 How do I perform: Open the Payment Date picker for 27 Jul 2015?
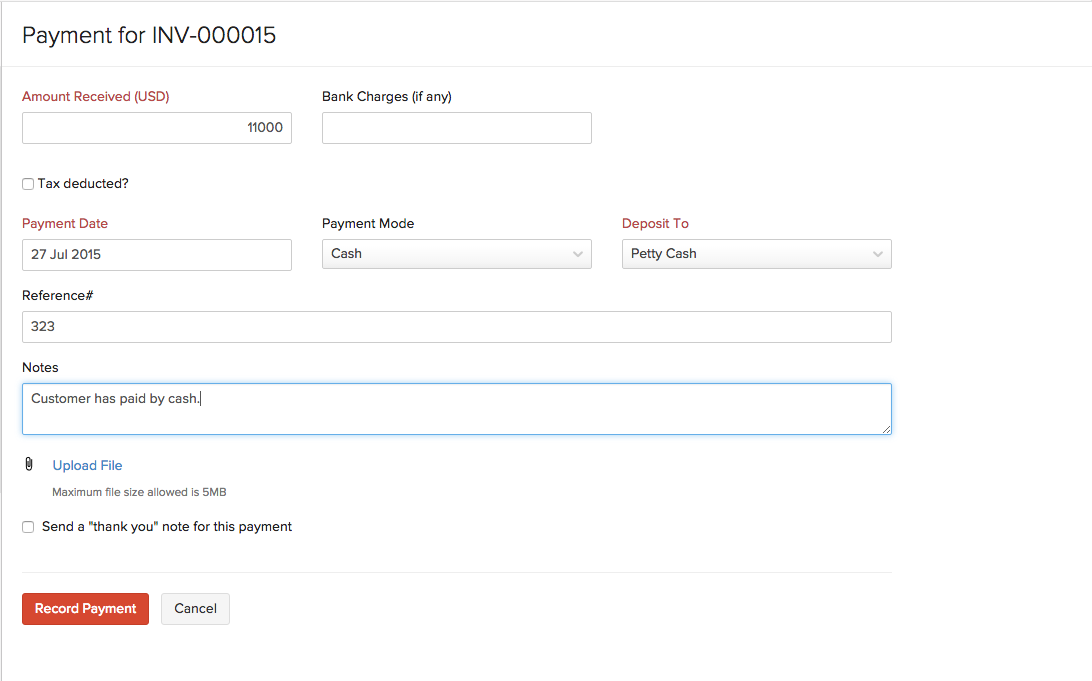point(156,254)
